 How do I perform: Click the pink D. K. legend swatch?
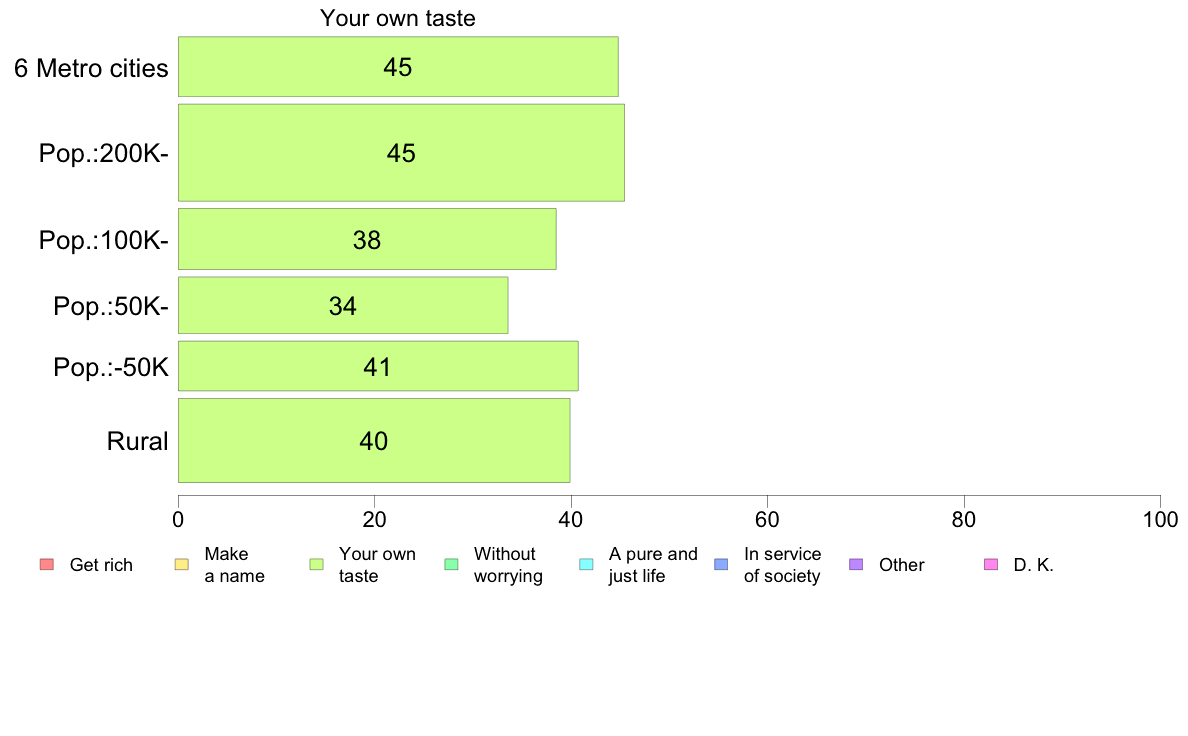tap(991, 565)
